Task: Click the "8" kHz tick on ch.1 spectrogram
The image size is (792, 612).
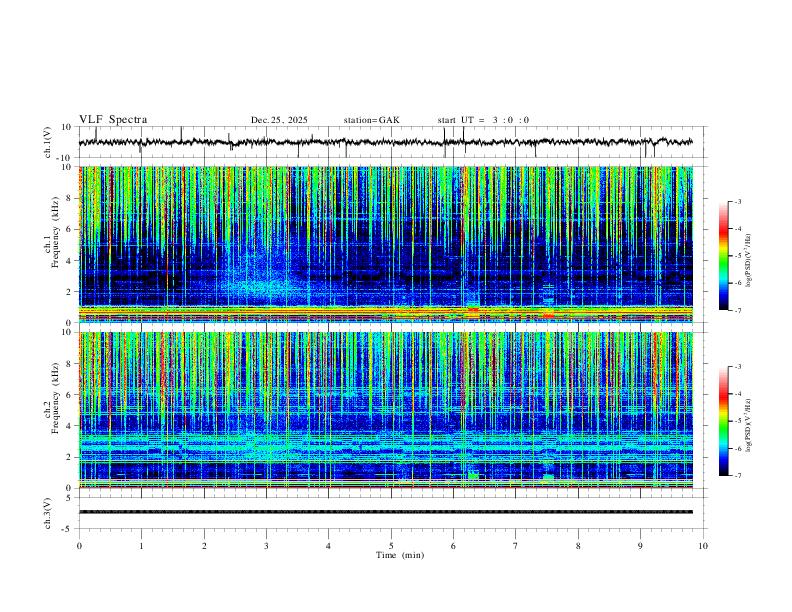Action: 69,198
